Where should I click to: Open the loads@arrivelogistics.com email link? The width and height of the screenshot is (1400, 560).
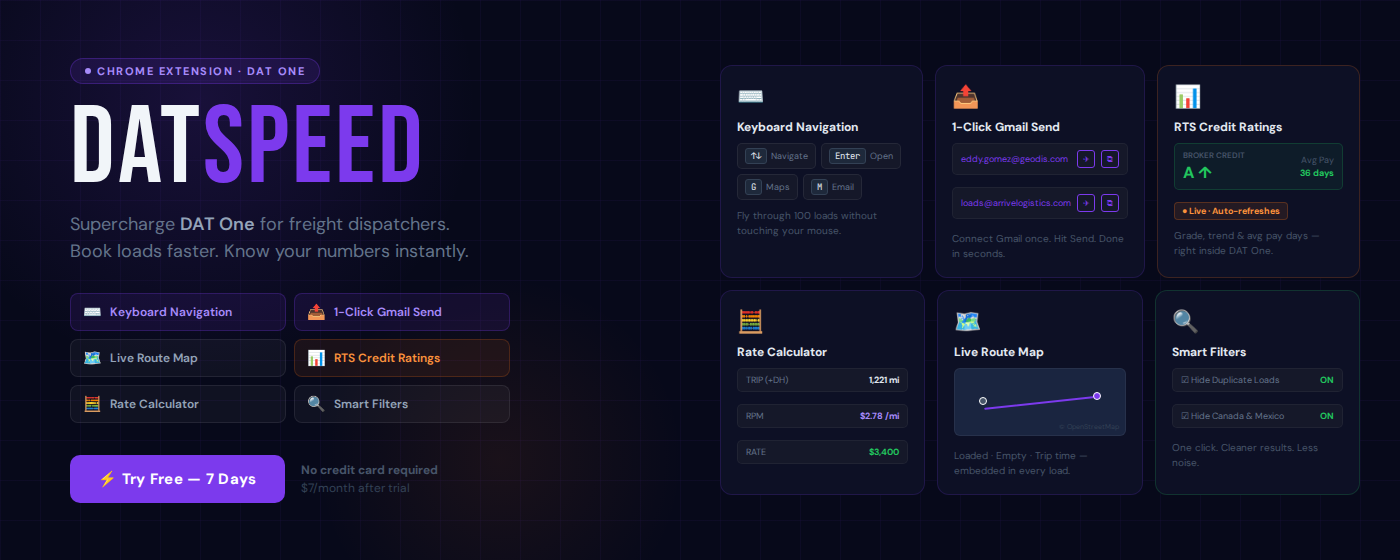[1016, 203]
